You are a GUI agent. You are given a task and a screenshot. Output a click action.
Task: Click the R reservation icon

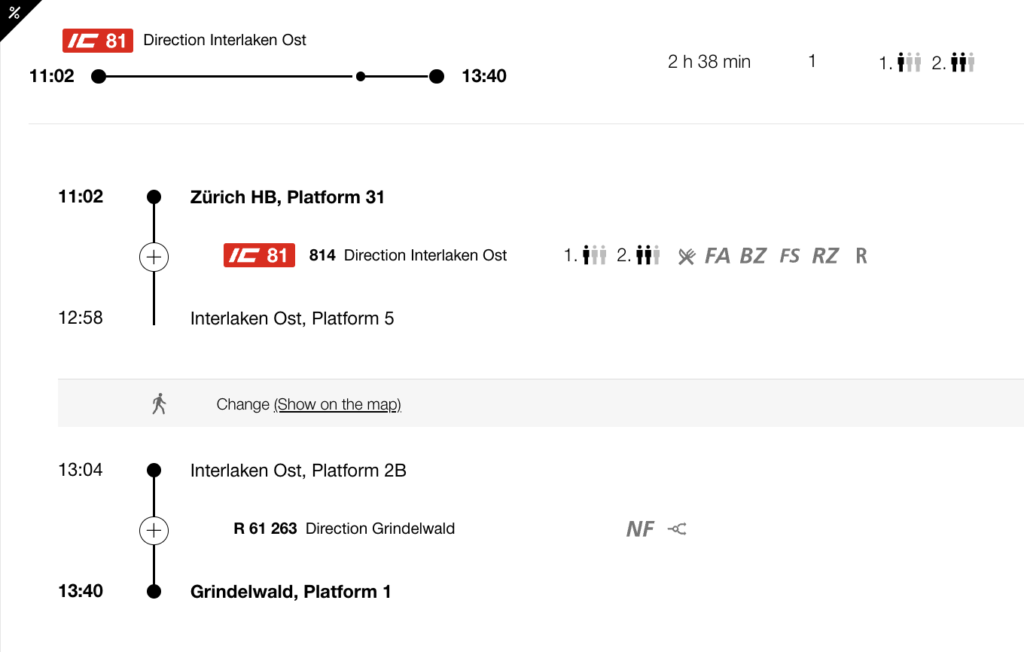tap(861, 256)
